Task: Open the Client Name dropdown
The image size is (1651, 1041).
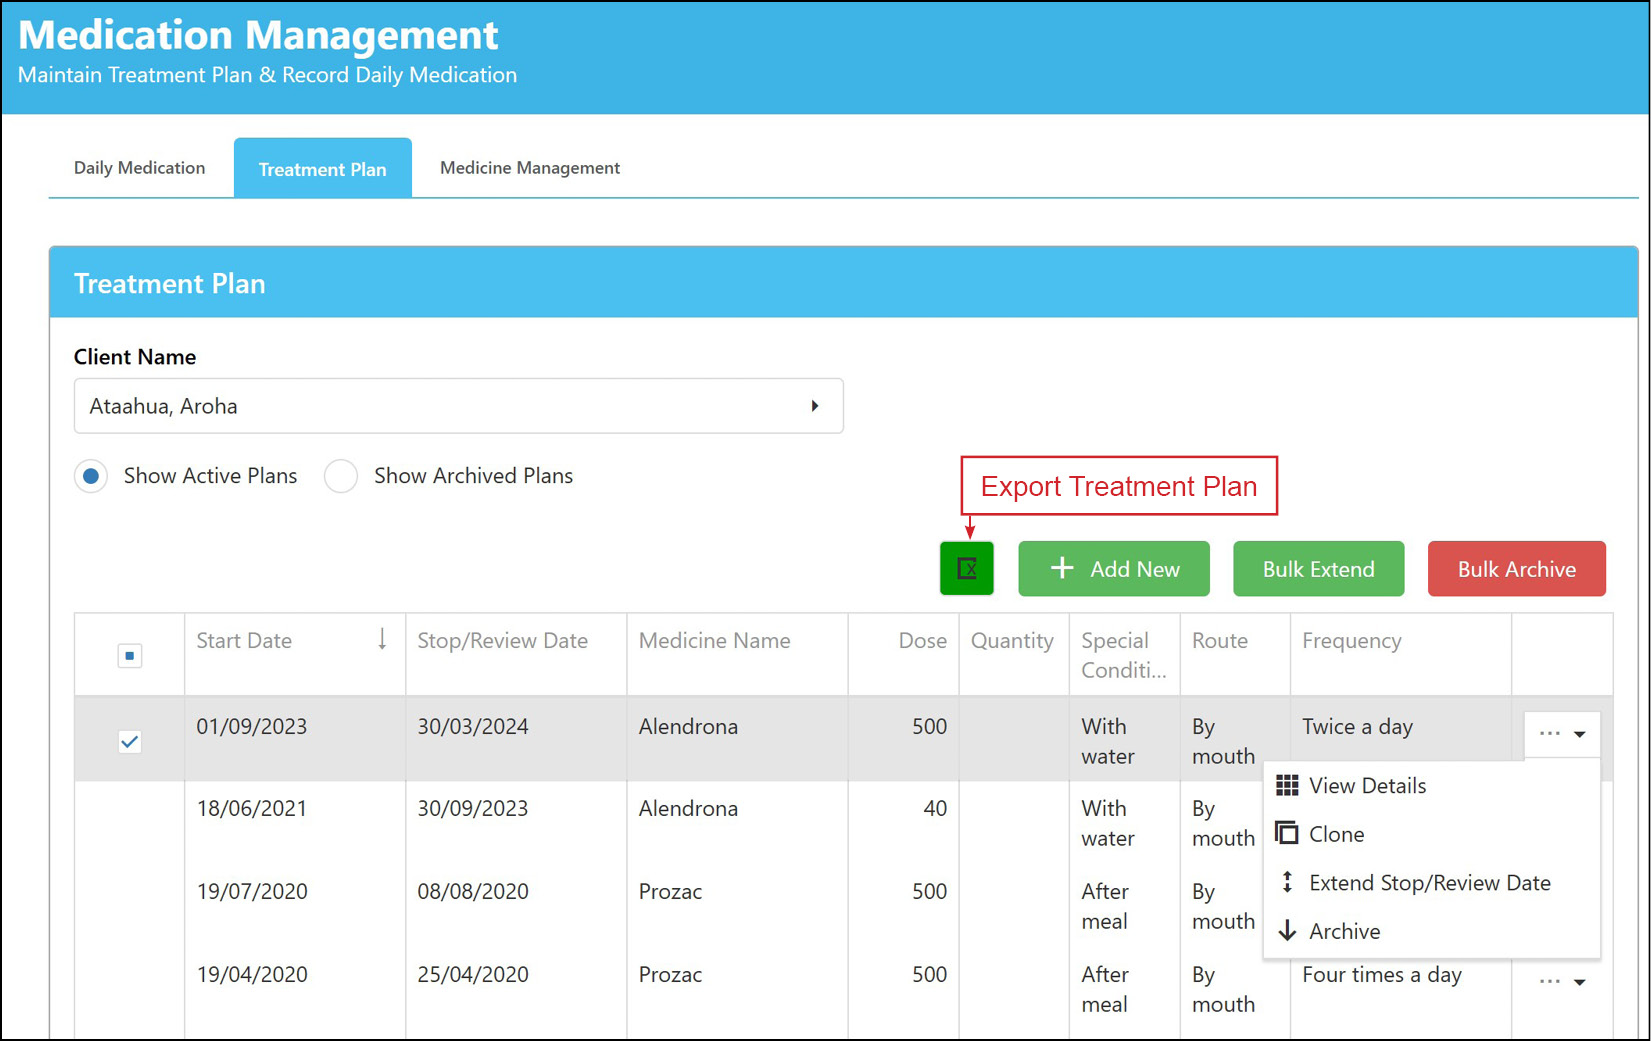Action: [459, 406]
